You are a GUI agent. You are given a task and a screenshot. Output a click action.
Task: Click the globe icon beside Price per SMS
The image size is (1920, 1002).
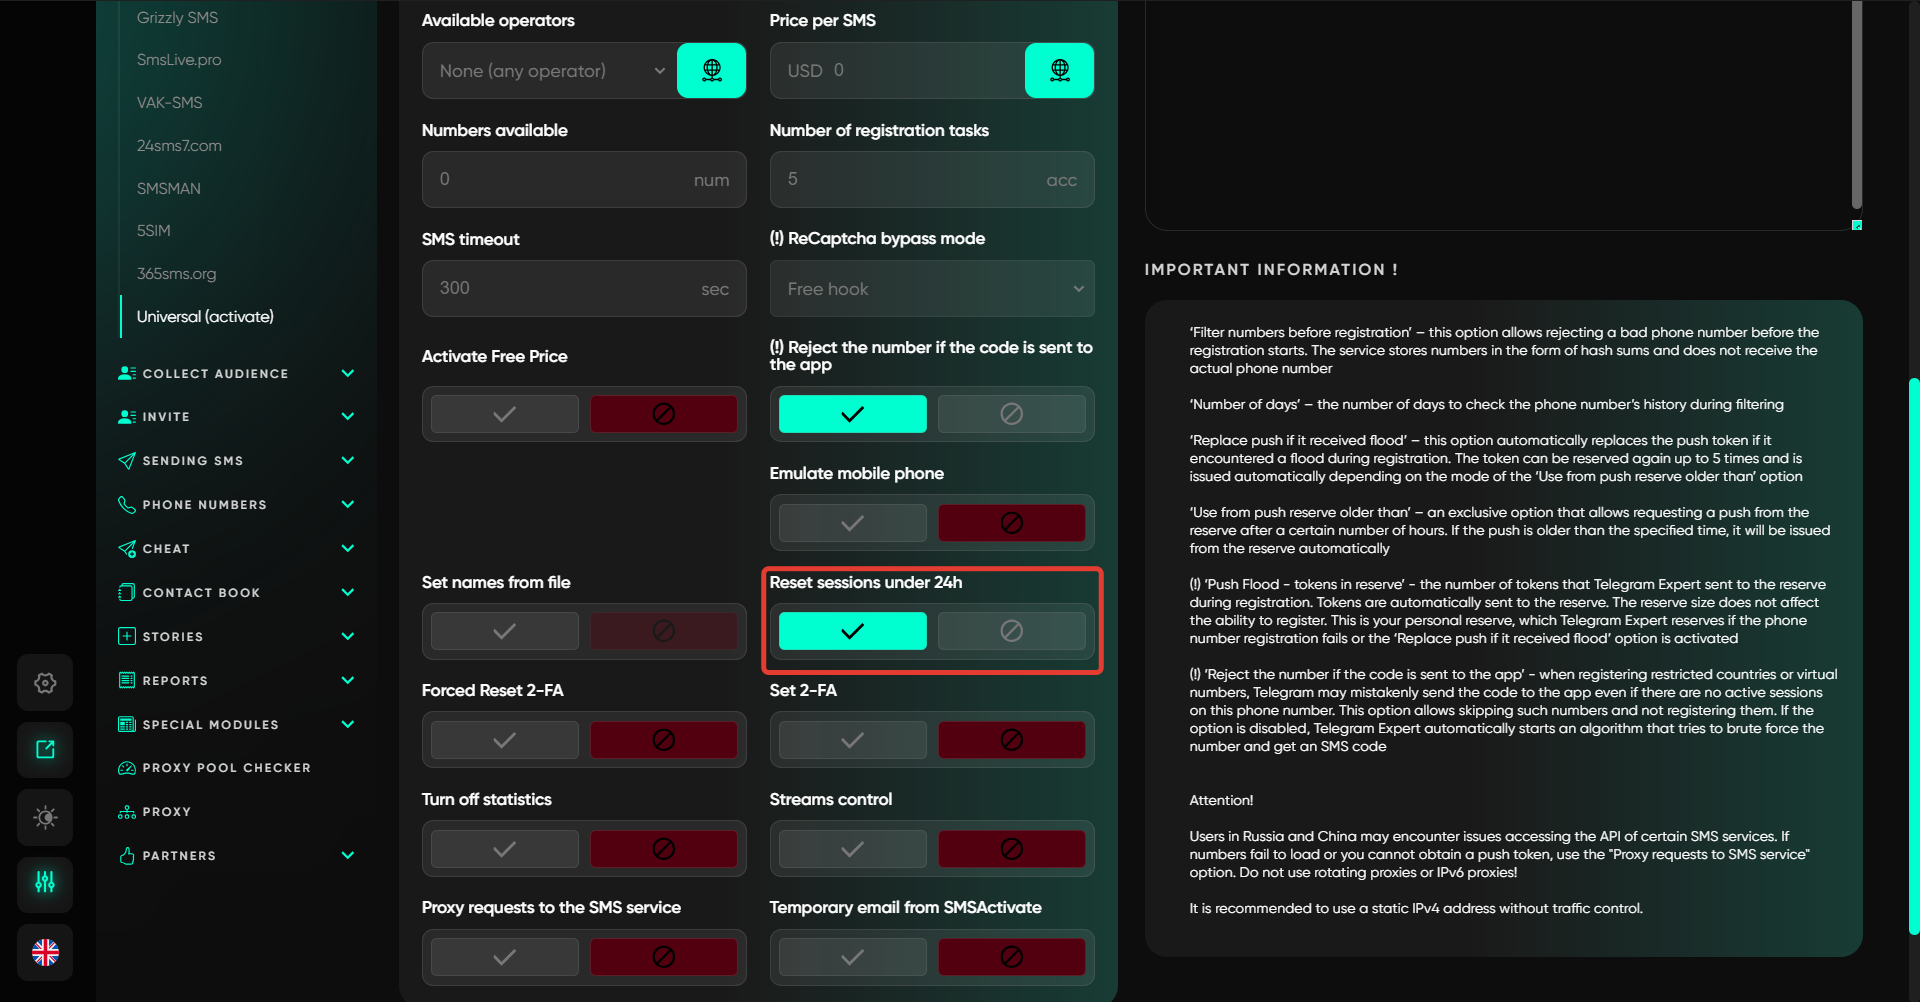1059,70
